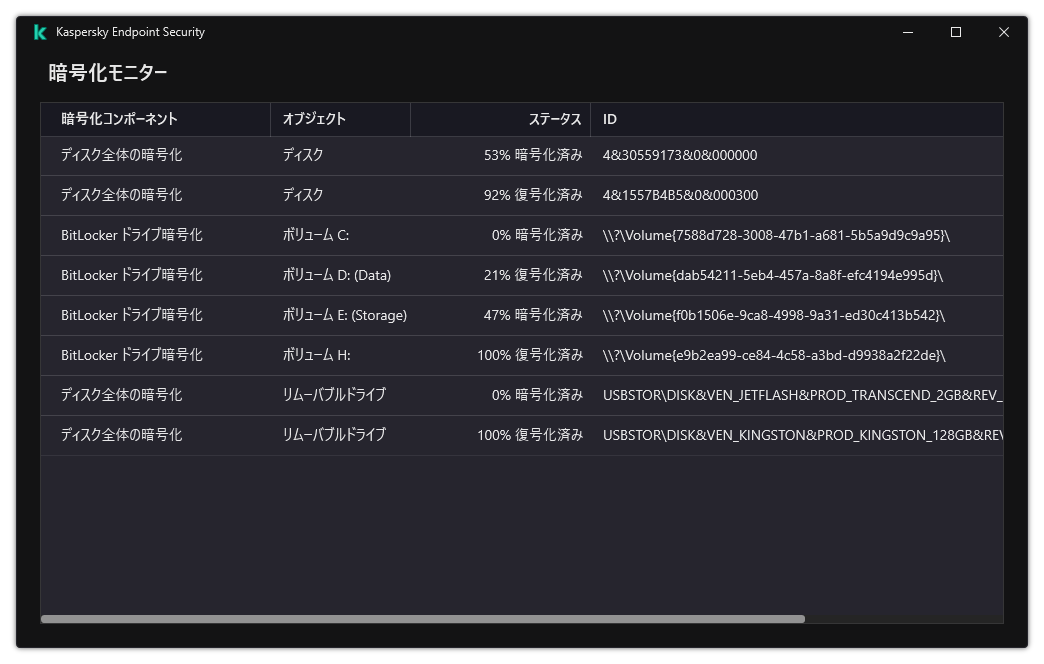Select the リムーバブルドライブ row at 0% 暗号化済み

tap(300, 395)
